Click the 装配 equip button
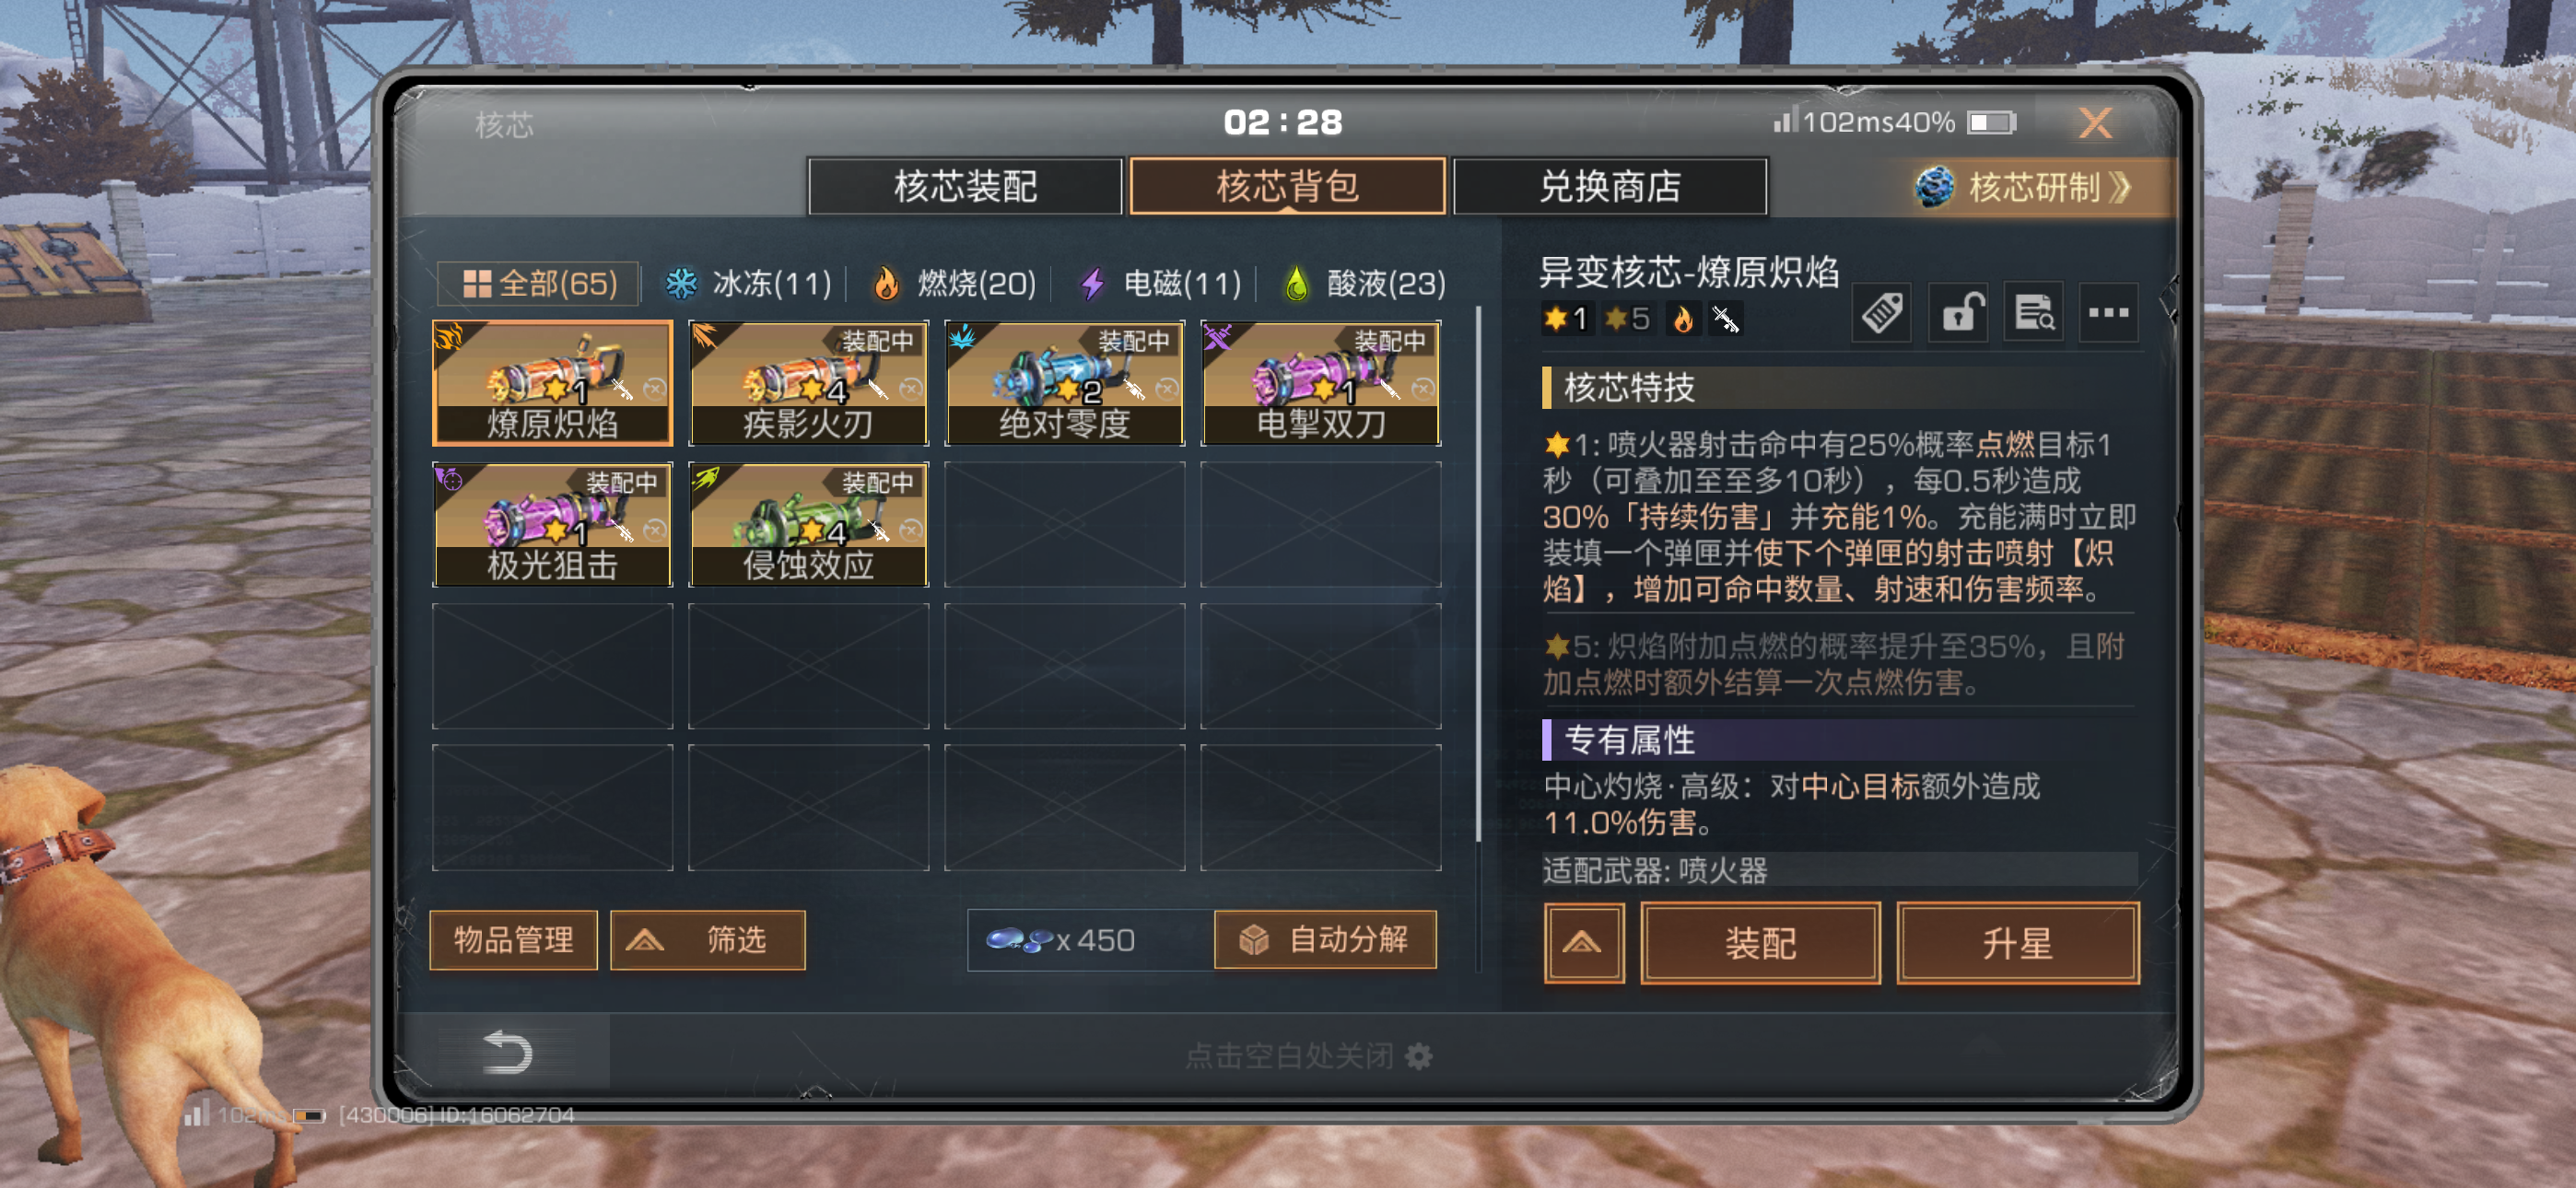Image resolution: width=2576 pixels, height=1188 pixels. (1760, 943)
